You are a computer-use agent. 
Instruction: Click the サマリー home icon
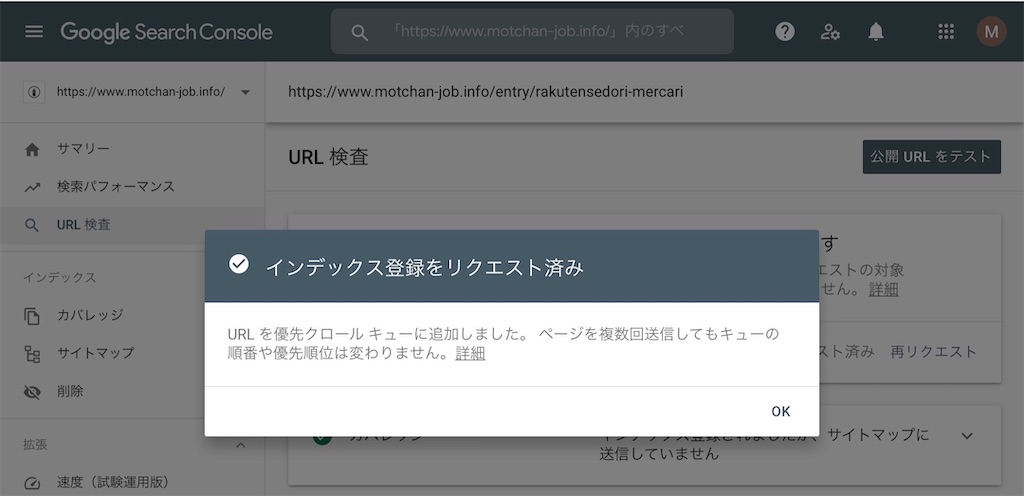coord(32,149)
